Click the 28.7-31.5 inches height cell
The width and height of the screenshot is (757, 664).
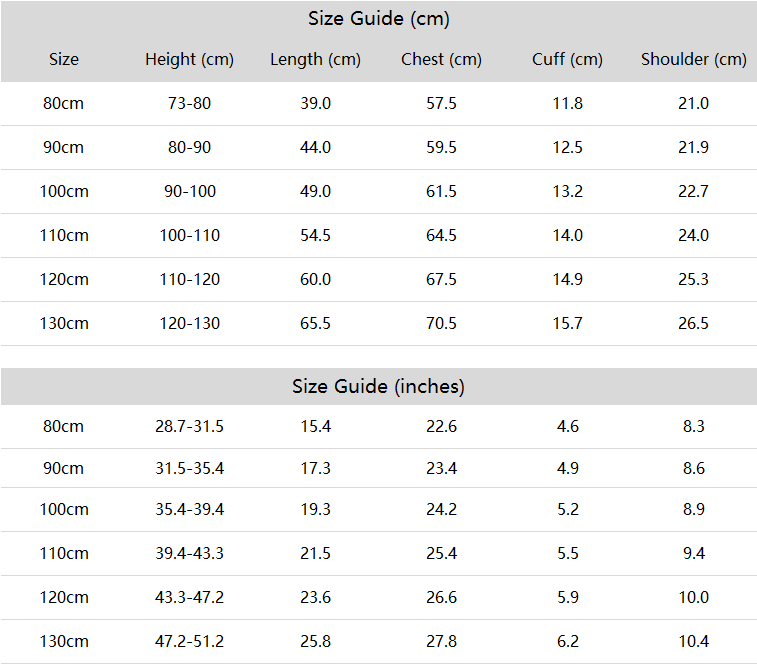pyautogui.click(x=189, y=426)
